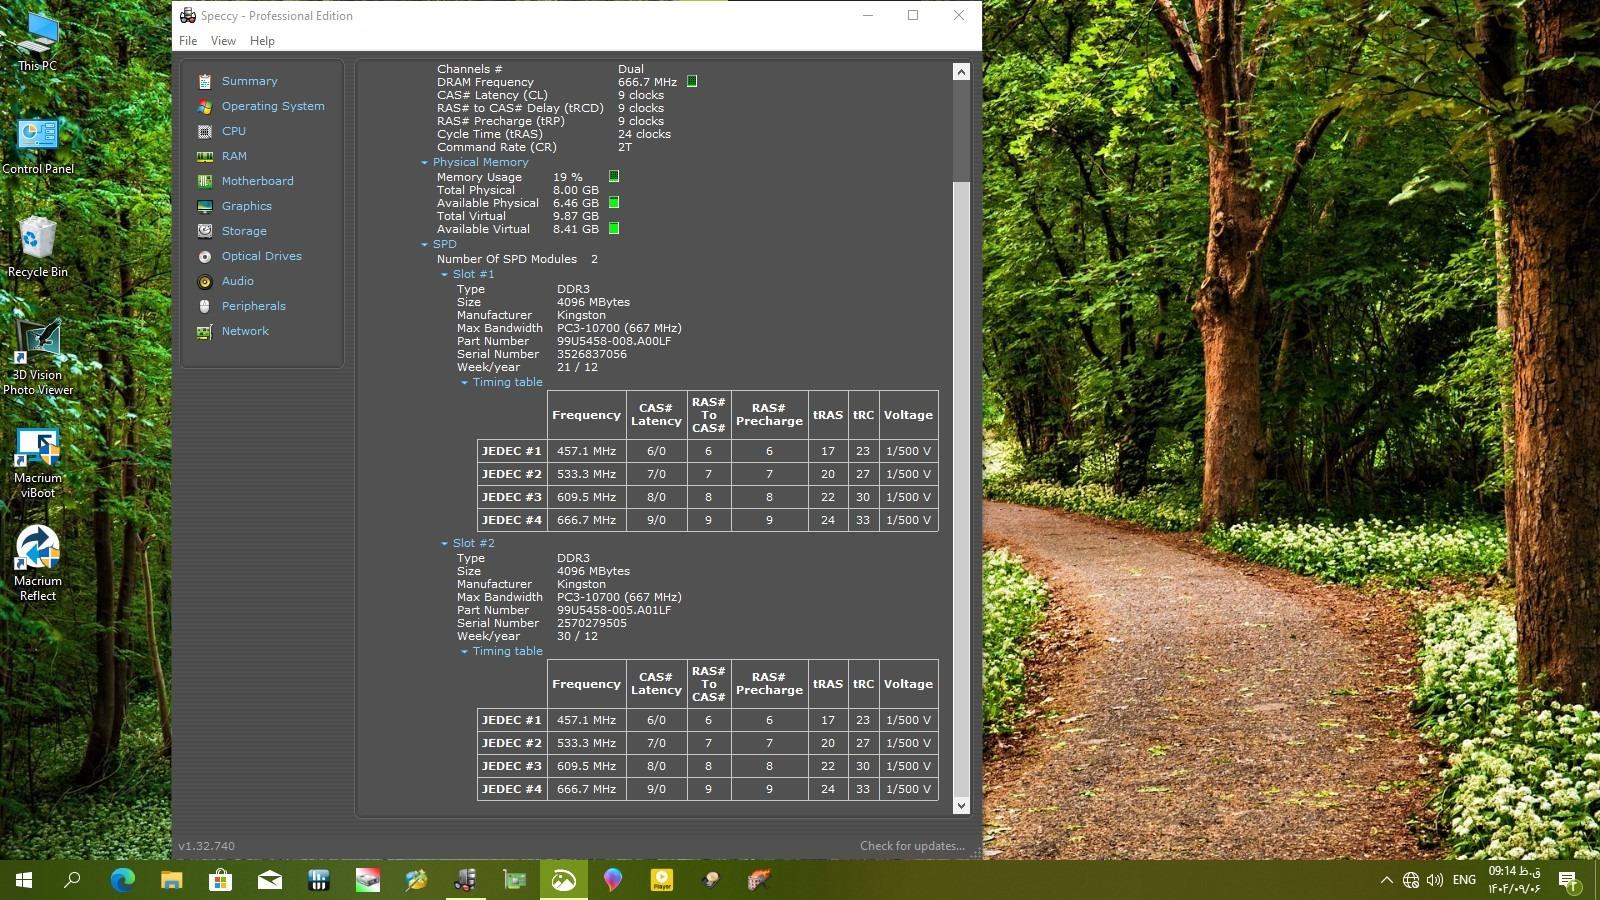Open the Graphics monitor icon
Viewport: 1600px width, 900px height.
[205, 207]
